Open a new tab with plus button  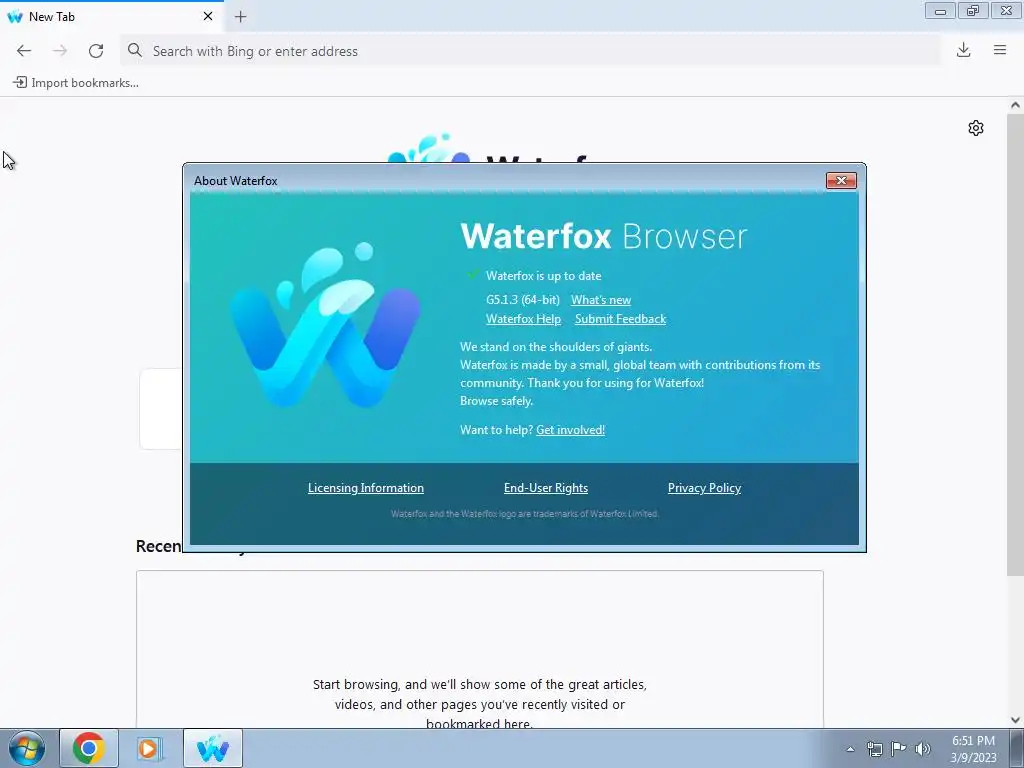[240, 17]
